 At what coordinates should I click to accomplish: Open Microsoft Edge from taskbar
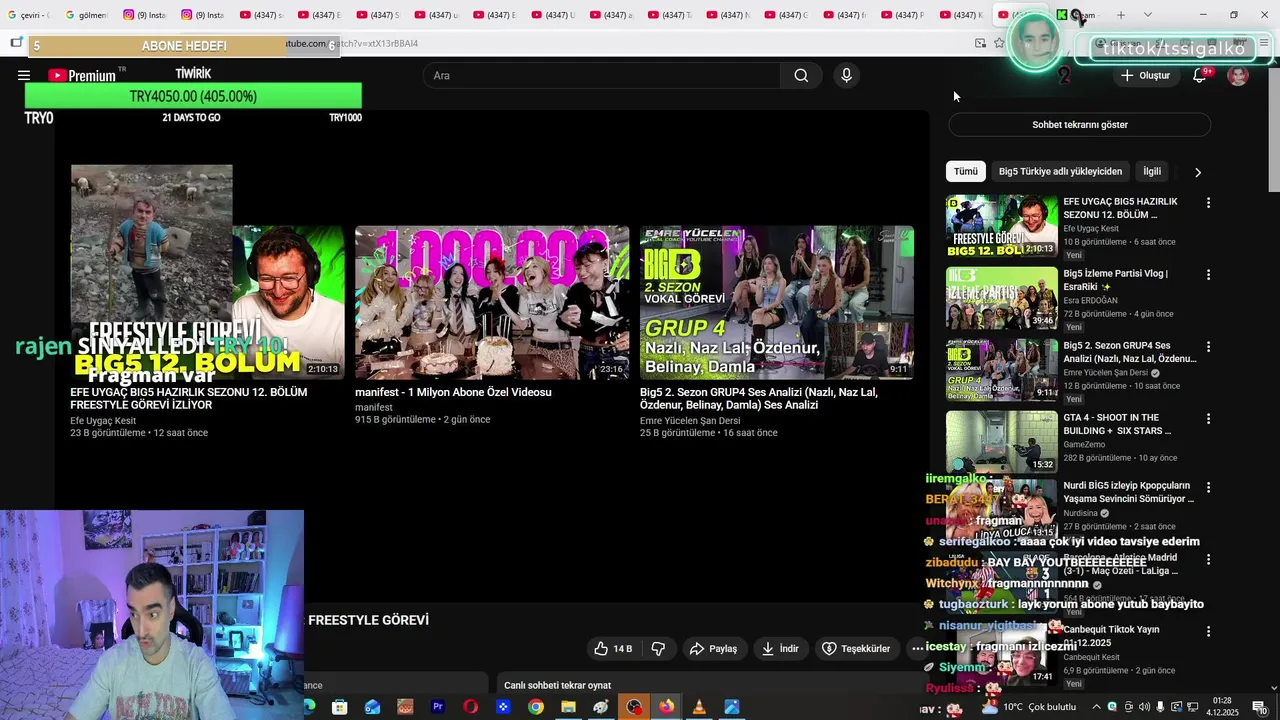point(308,707)
